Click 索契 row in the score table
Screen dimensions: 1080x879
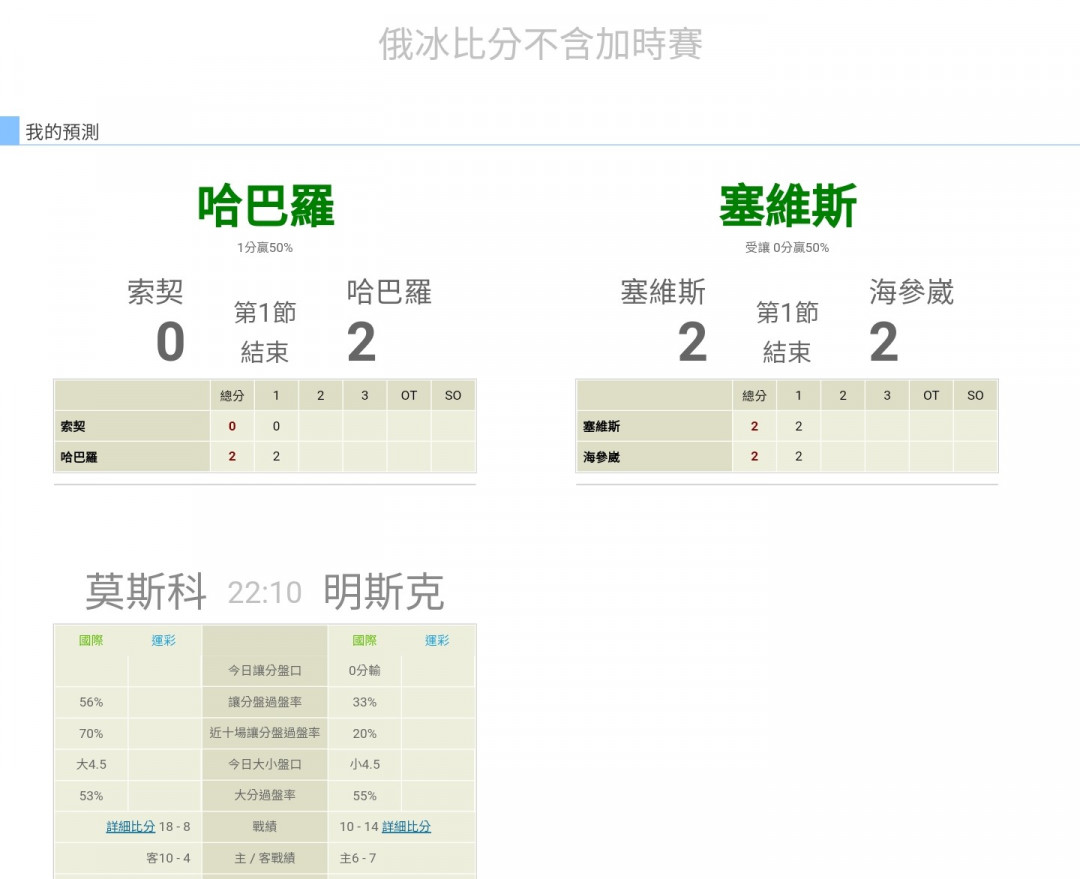click(265, 426)
